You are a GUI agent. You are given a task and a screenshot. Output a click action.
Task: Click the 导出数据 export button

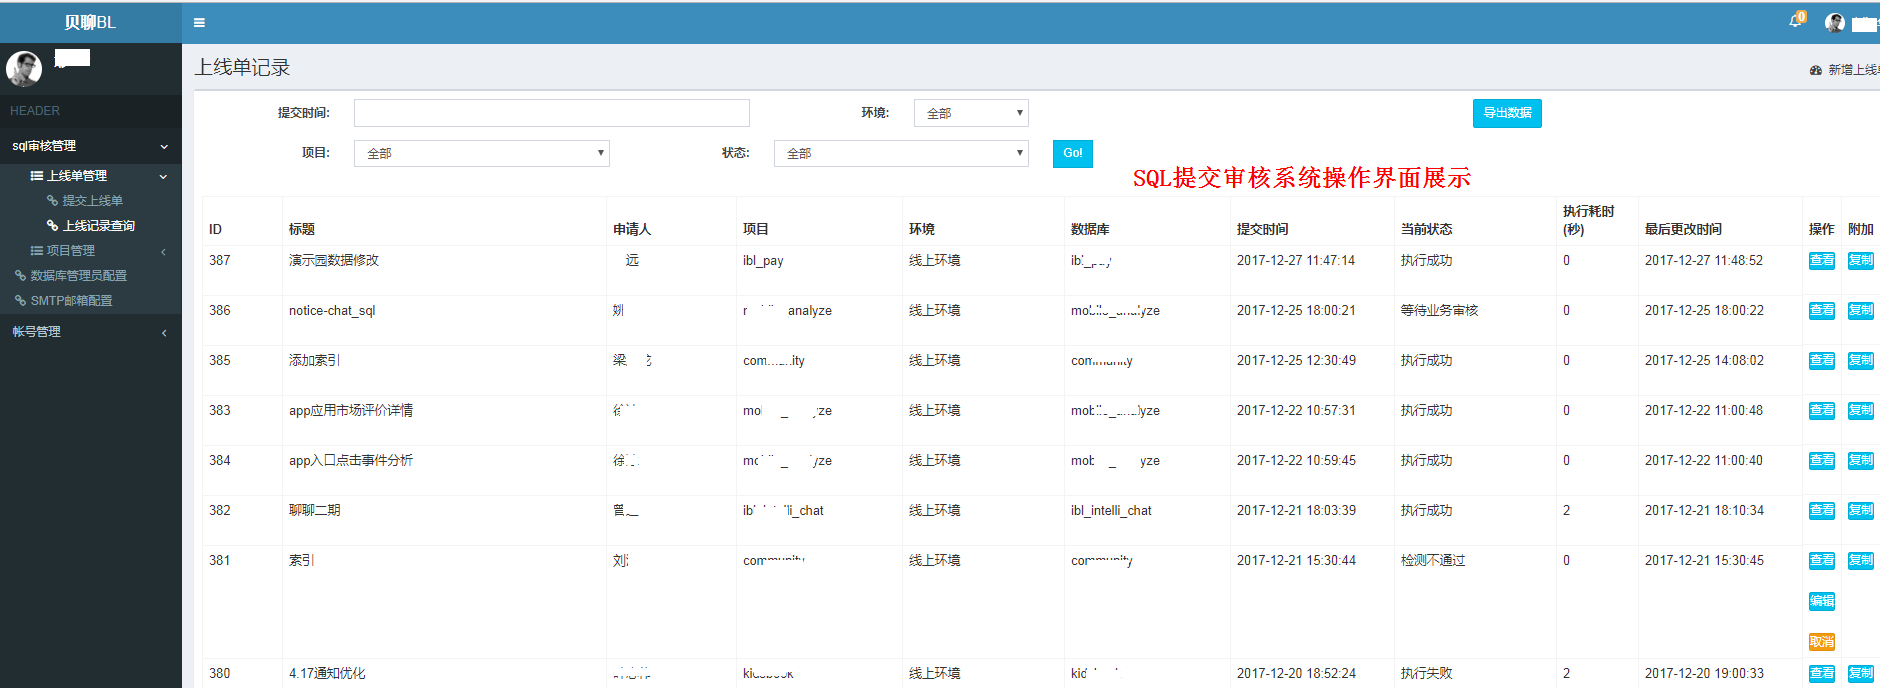(x=1507, y=113)
